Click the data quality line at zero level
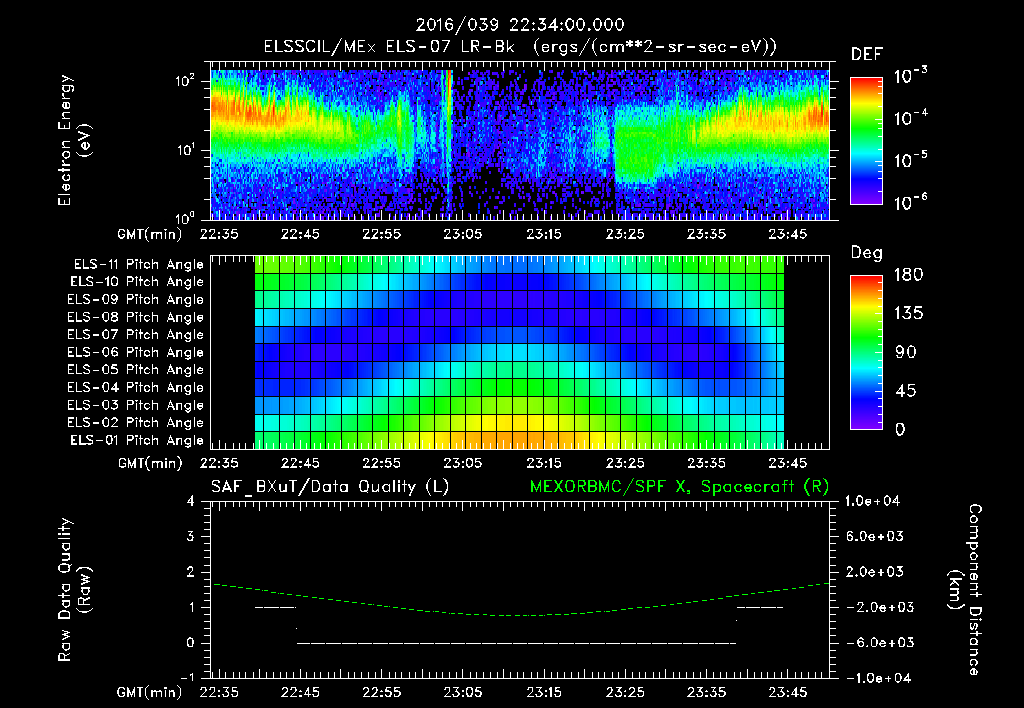 point(516,643)
